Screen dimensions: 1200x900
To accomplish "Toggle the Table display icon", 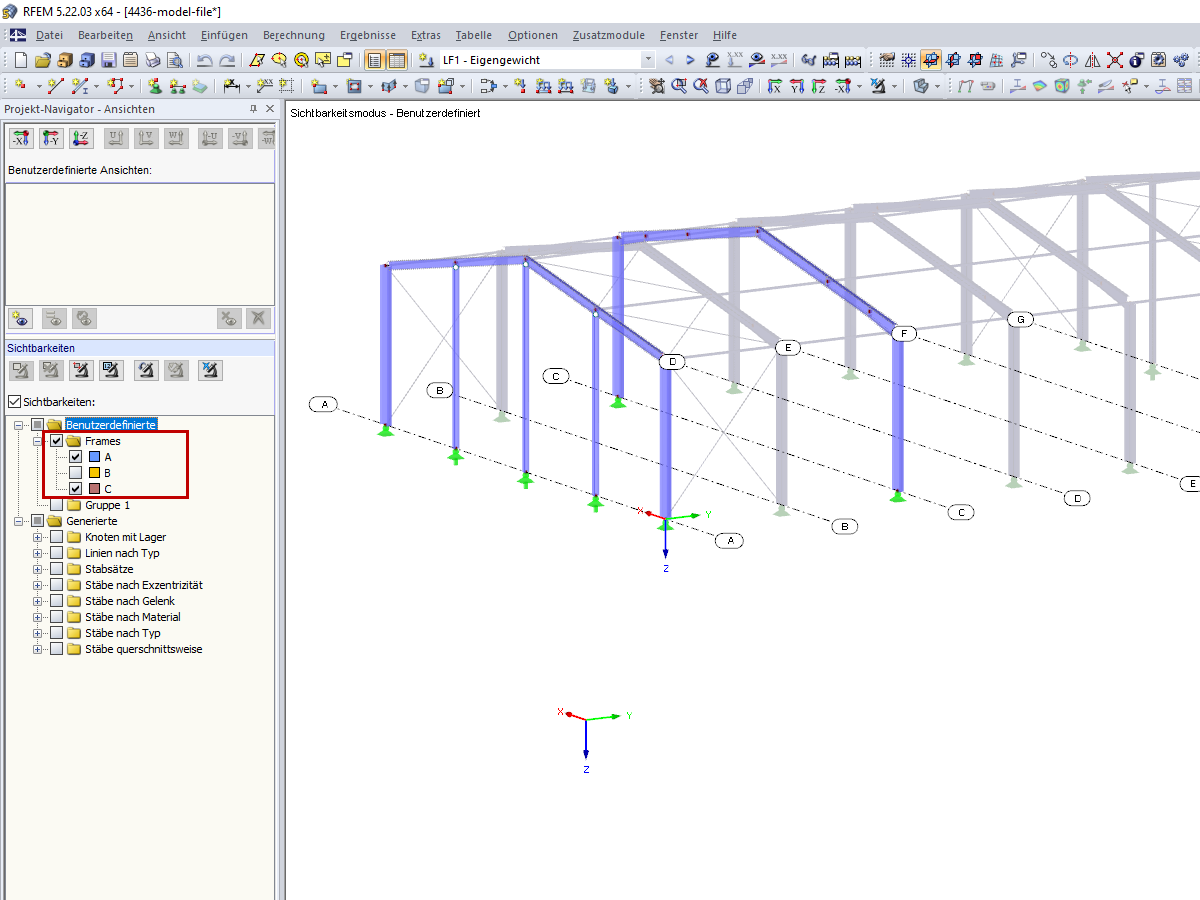I will tap(397, 60).
